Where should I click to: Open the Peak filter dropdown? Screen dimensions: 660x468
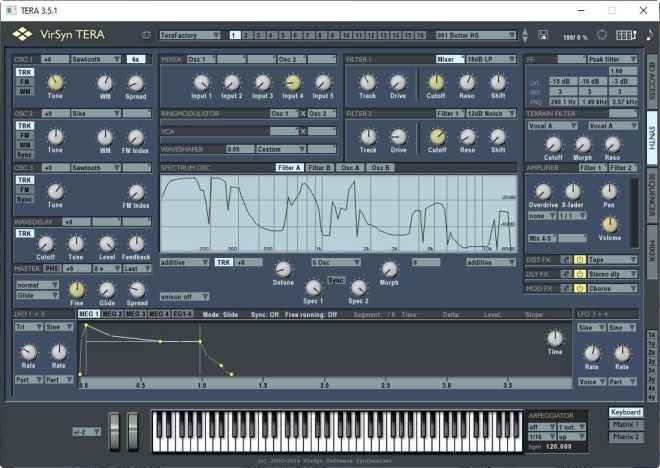612,59
